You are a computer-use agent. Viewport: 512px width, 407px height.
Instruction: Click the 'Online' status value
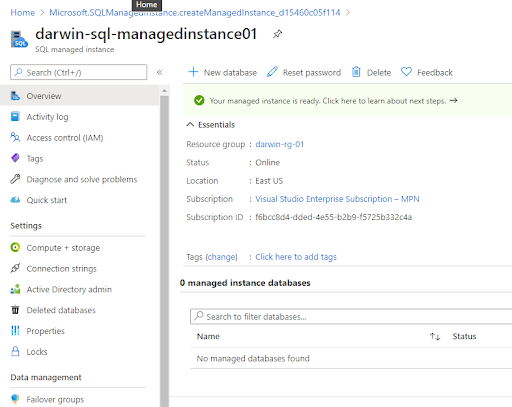pyautogui.click(x=268, y=163)
